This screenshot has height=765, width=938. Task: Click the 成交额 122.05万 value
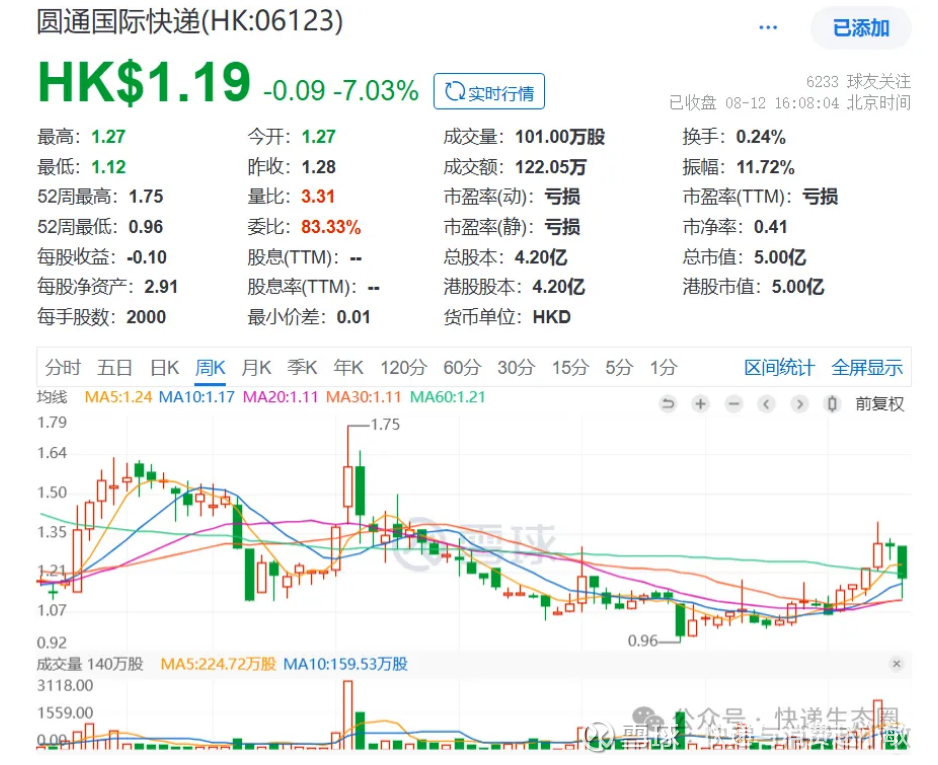tap(550, 167)
